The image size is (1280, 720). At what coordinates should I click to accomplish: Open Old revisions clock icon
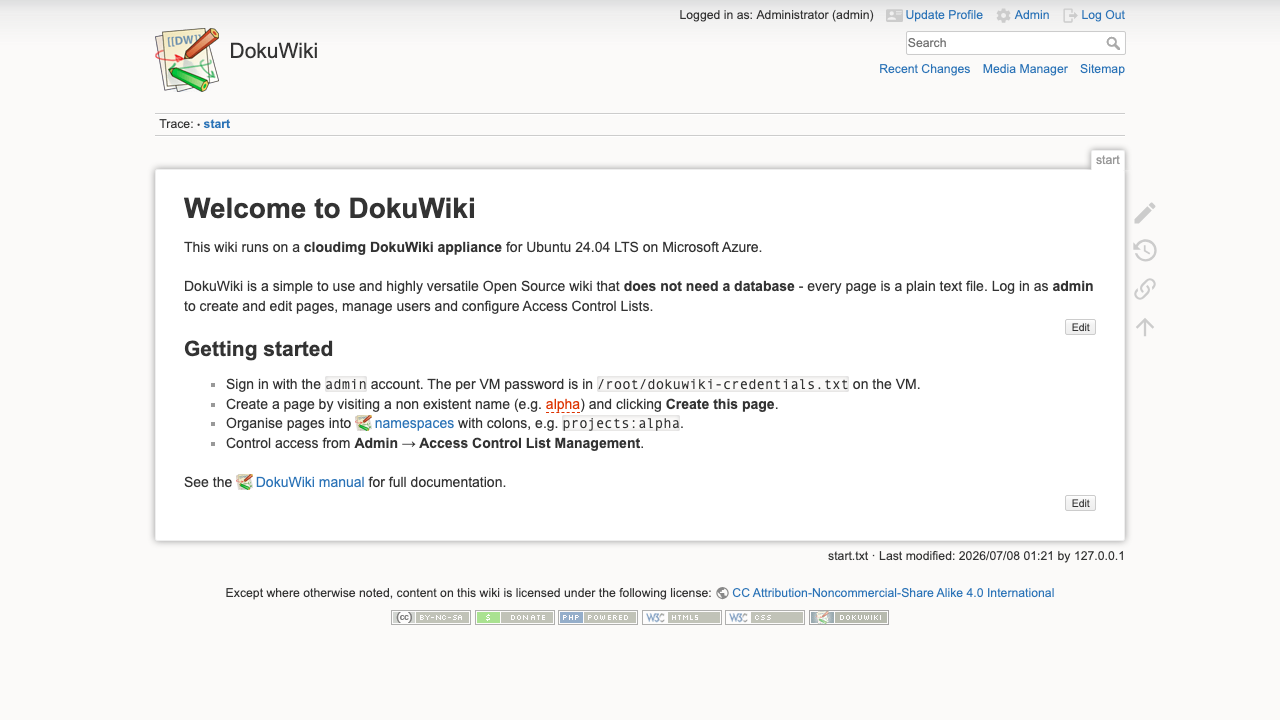1145,250
